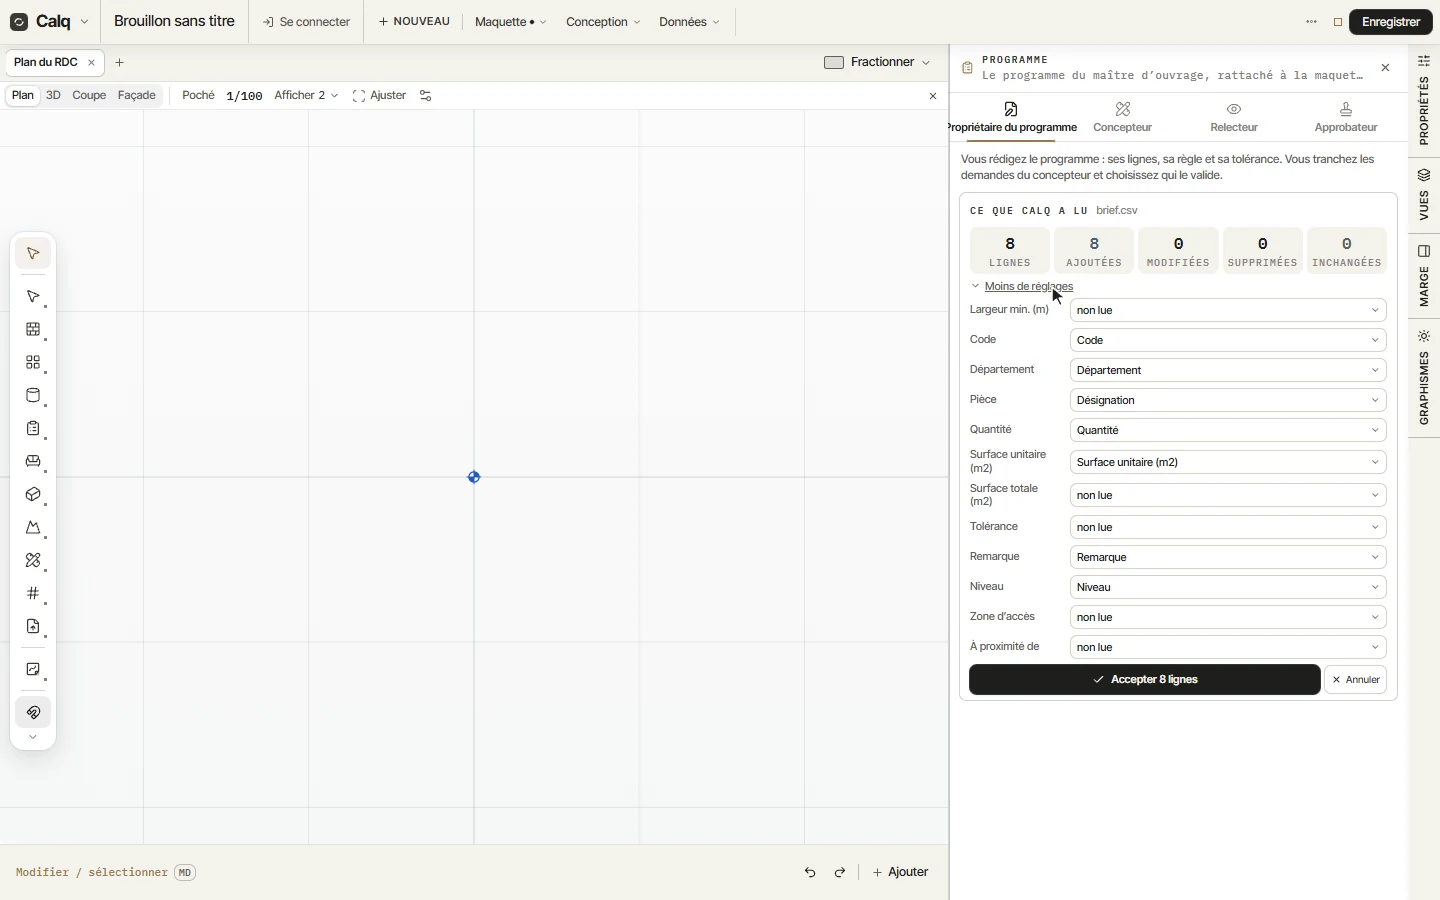Open the Afficher 2 dropdown
Screen dimensions: 1440x900
pos(306,96)
